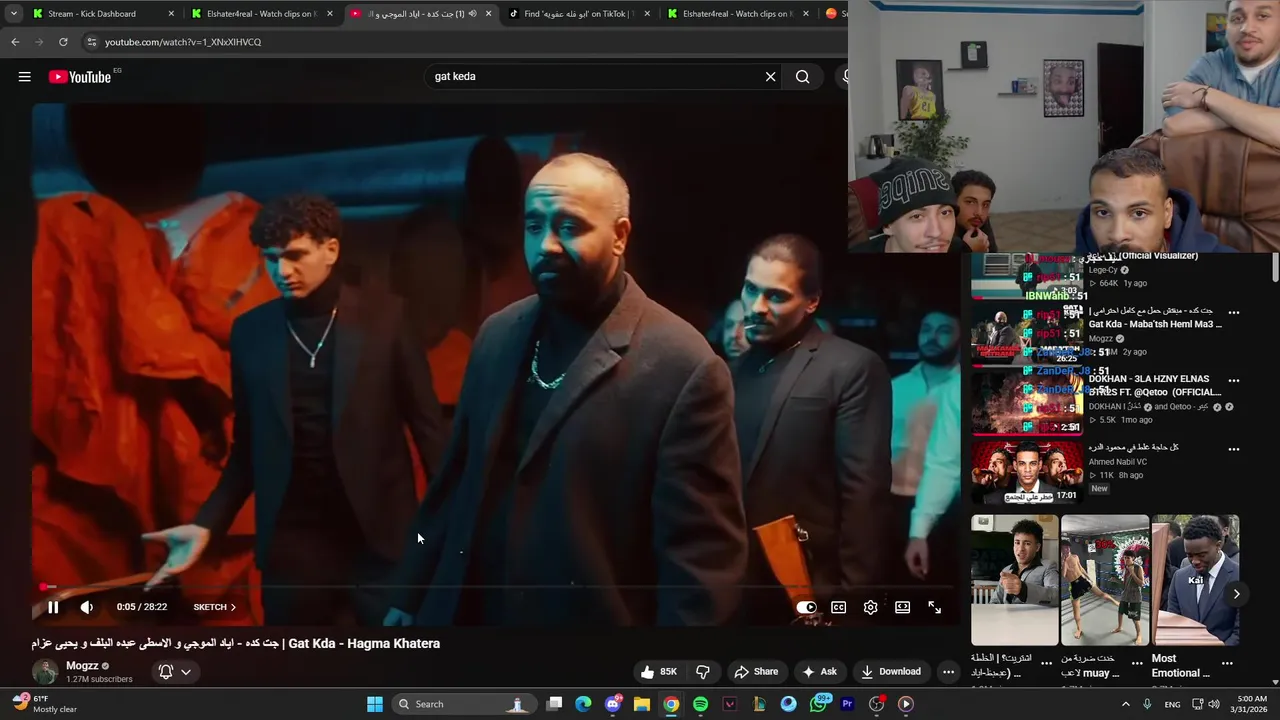Open options for the Gat Kda Maba'tsh video
The height and width of the screenshot is (720, 1280).
(1234, 313)
